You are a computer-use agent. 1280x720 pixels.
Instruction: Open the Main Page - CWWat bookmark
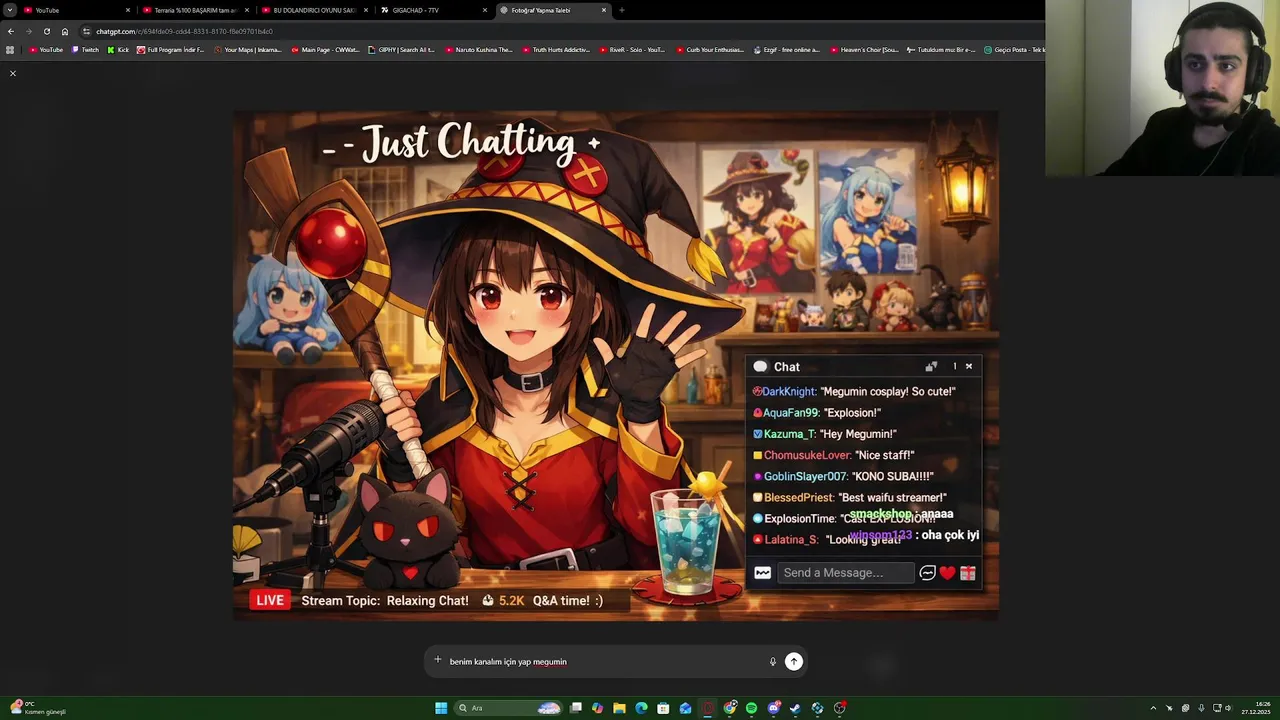pos(325,49)
